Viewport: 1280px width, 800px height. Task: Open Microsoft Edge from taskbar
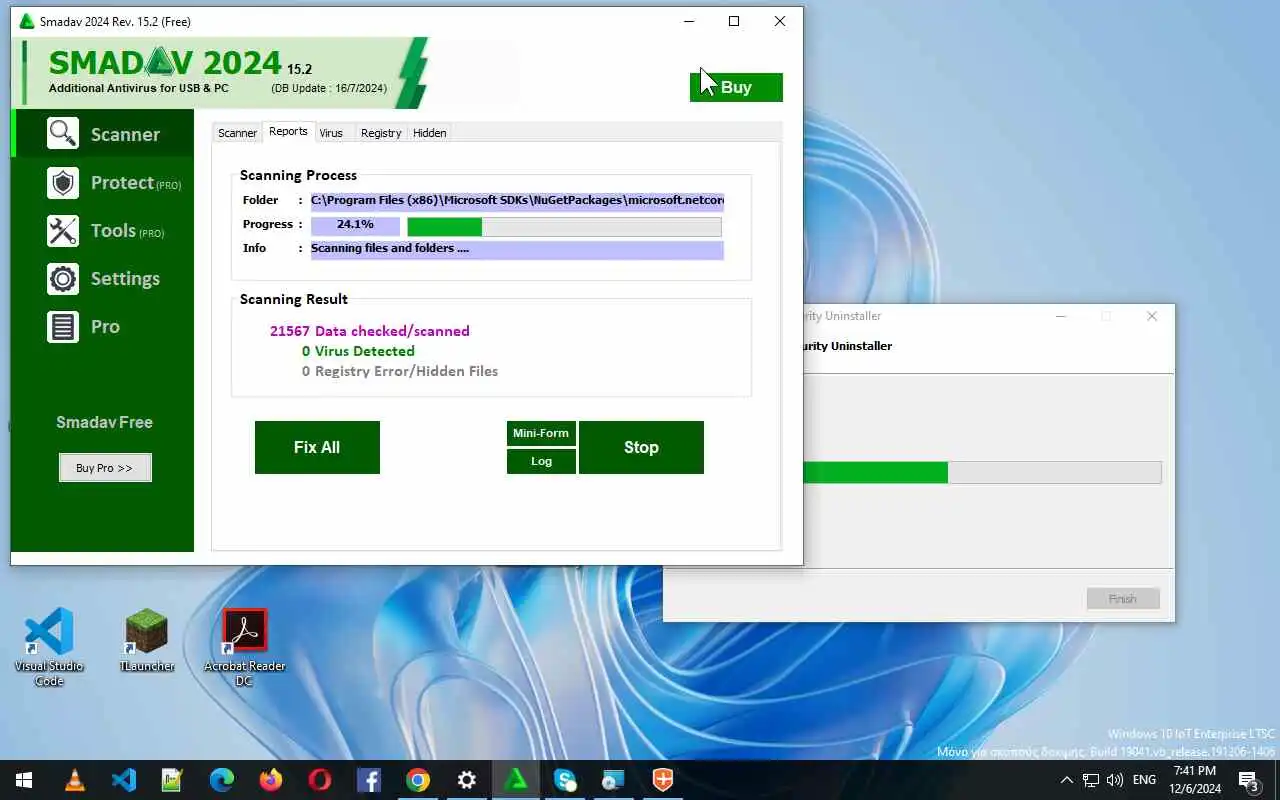coord(222,780)
